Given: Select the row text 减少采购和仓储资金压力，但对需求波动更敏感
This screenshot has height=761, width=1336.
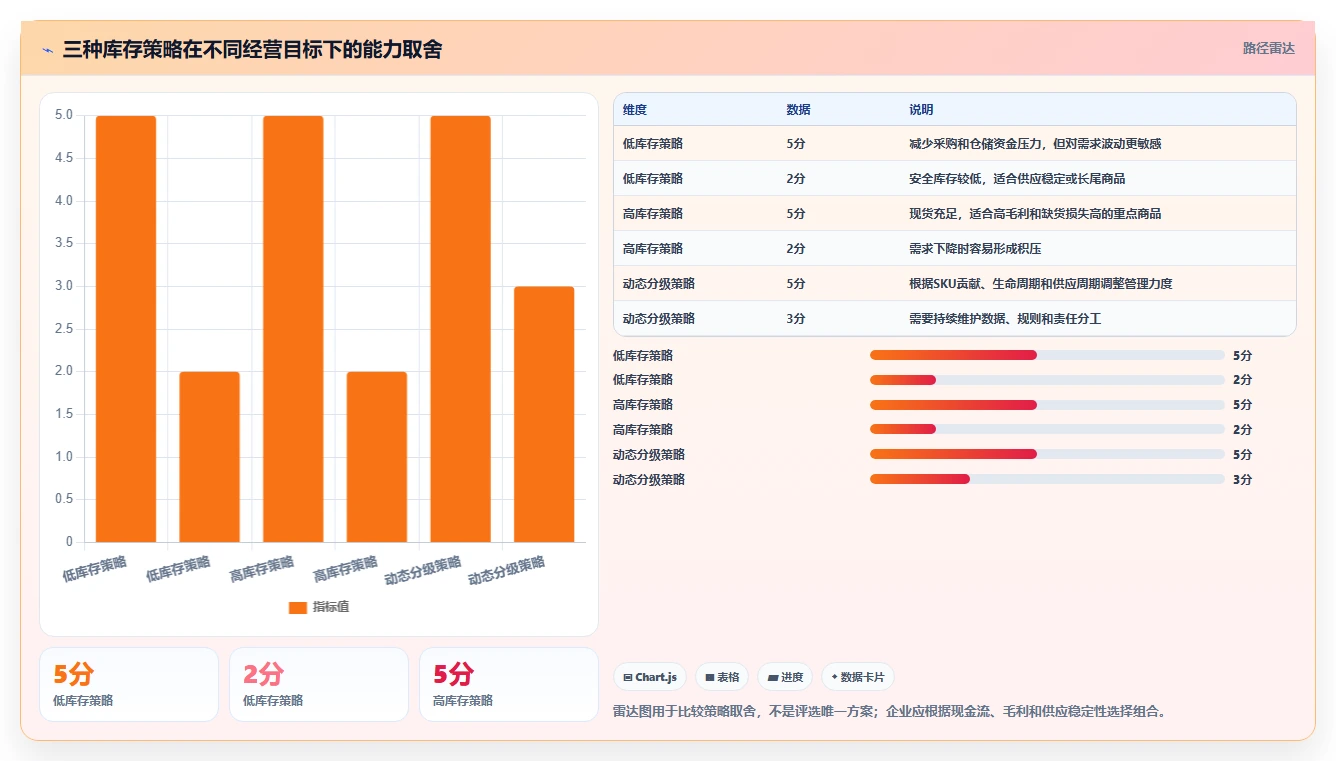Looking at the screenshot, I should 1035,144.
